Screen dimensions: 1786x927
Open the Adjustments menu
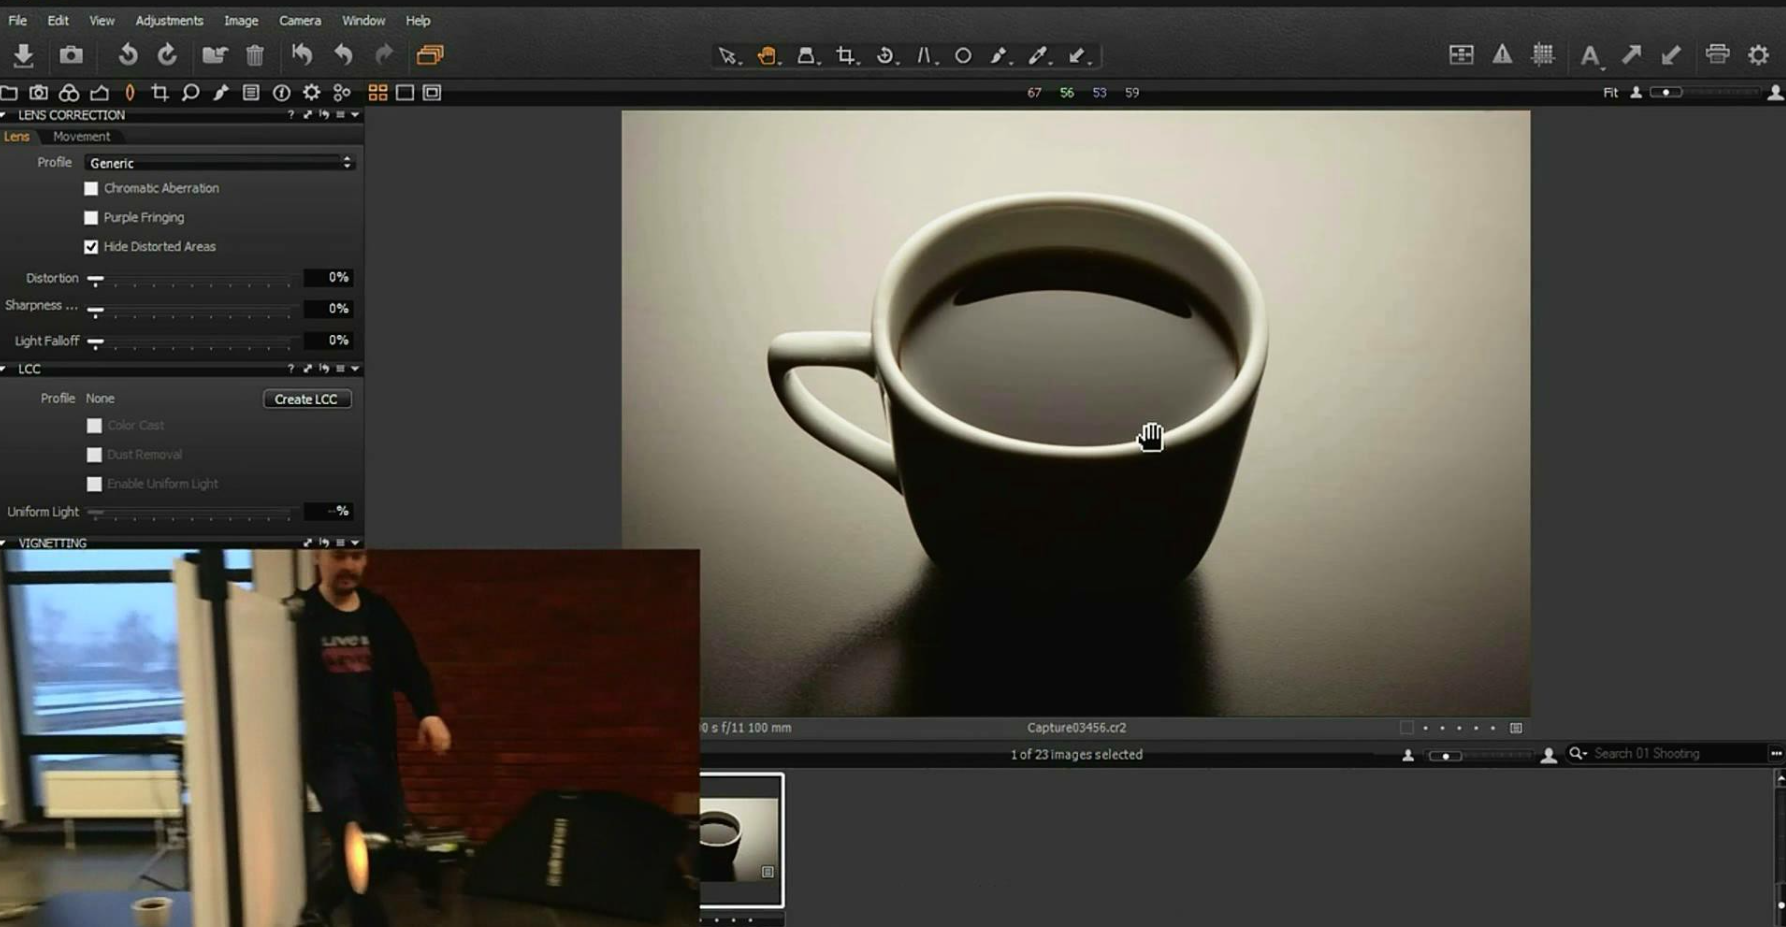point(169,20)
